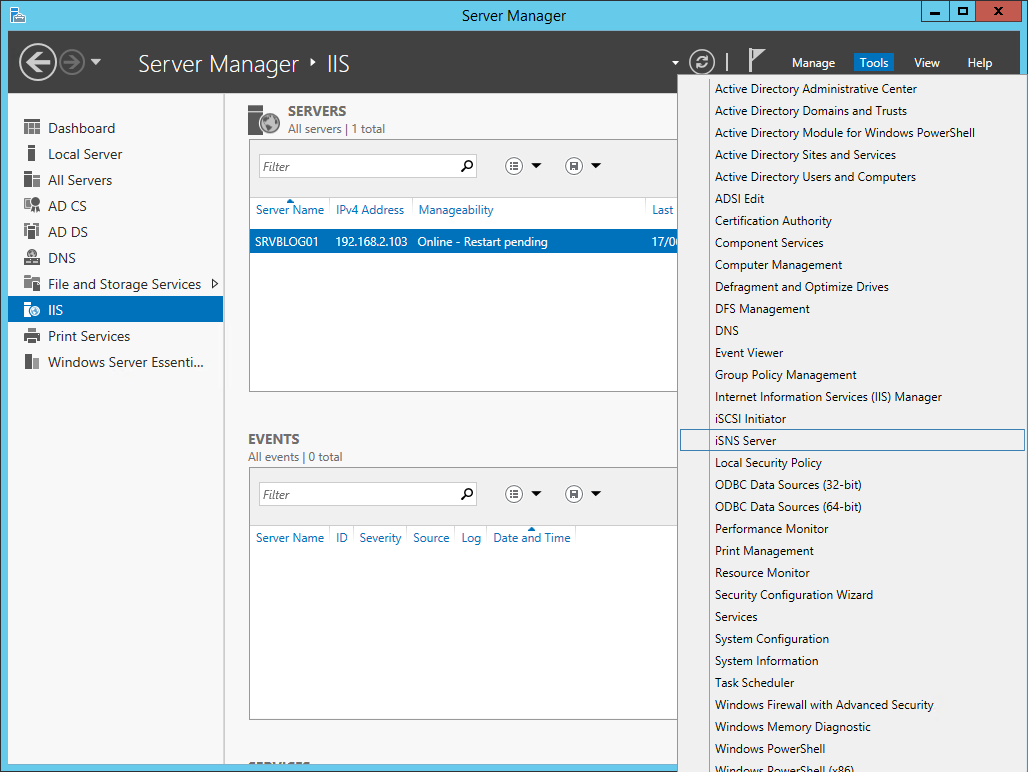Sort events by Date and Time column
Screen dimensions: 1028x772
click(x=532, y=537)
